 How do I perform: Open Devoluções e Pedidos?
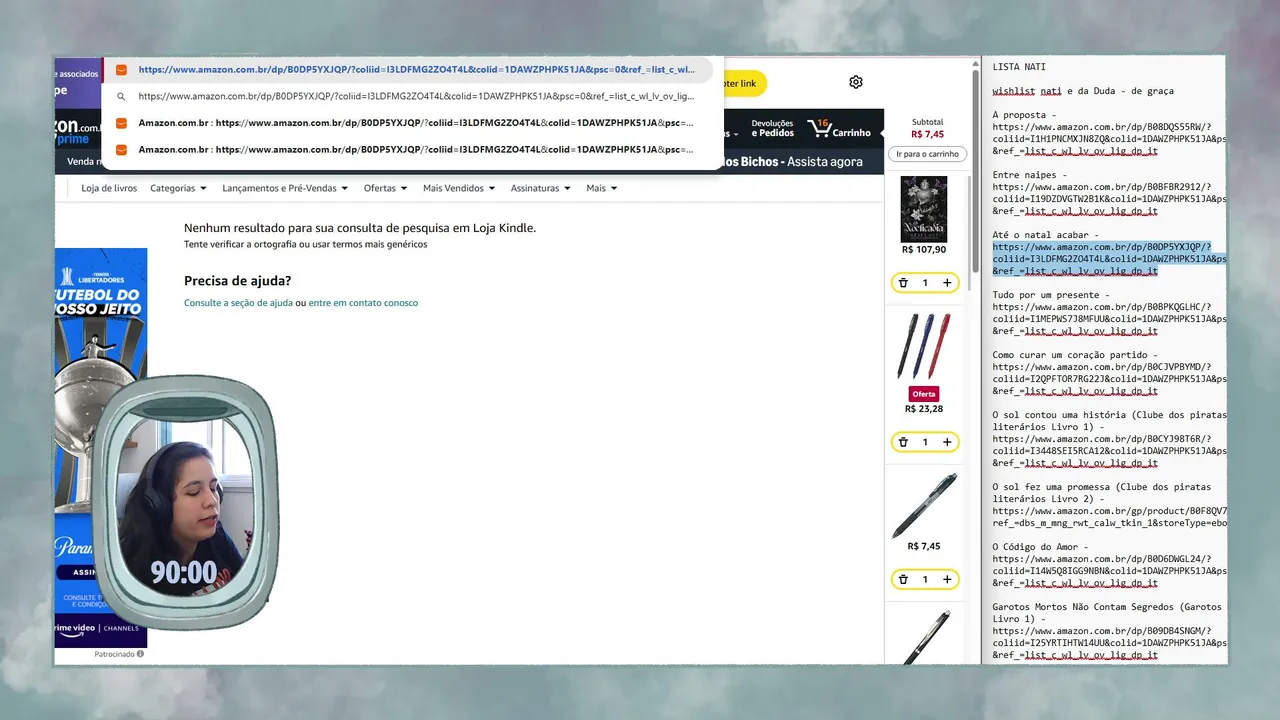coord(772,128)
